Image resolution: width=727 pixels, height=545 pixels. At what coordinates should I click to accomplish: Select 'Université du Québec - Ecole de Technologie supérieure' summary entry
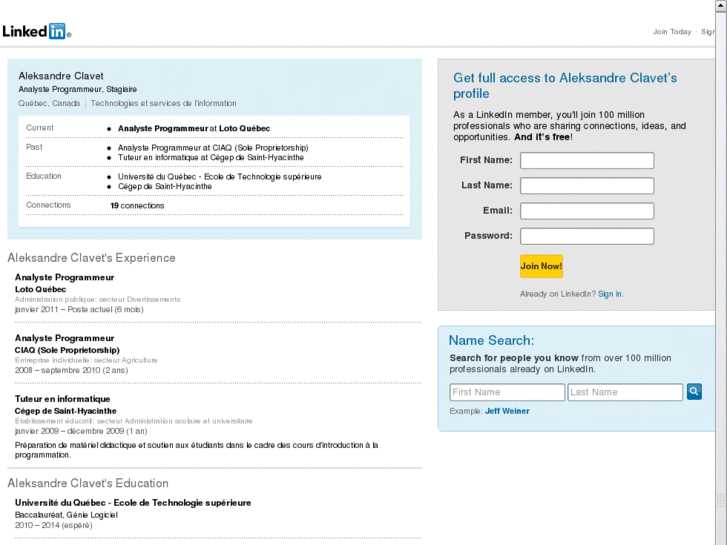pos(219,177)
